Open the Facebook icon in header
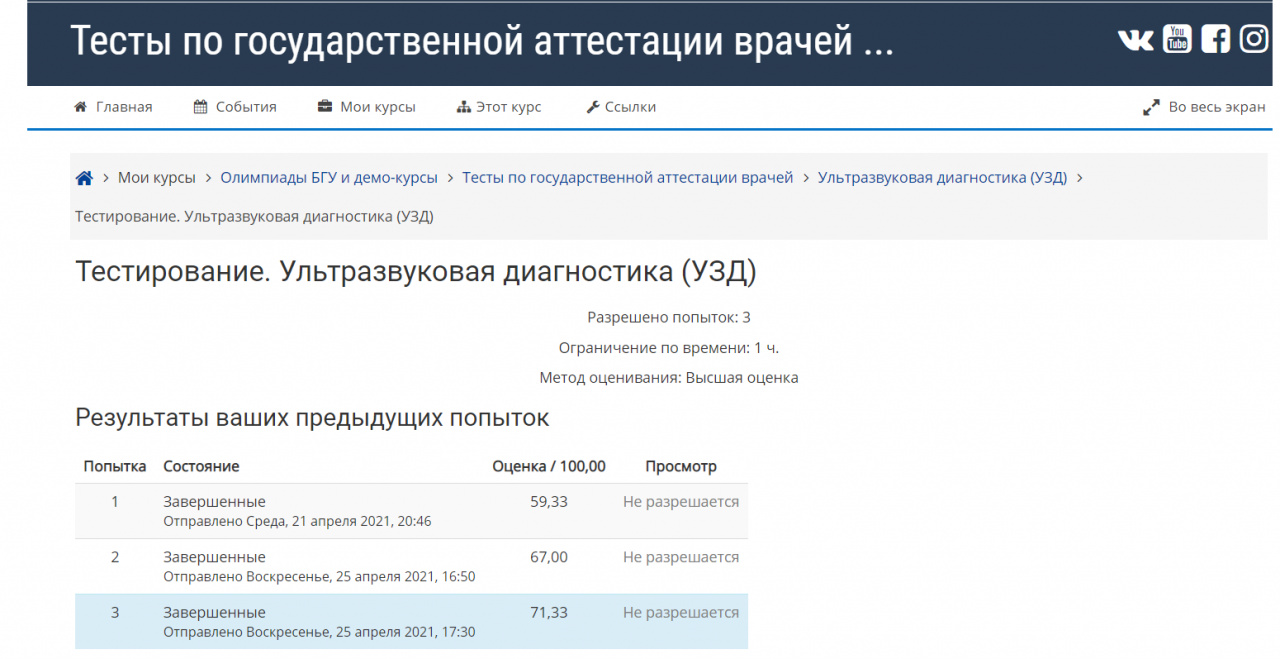This screenshot has width=1280, height=659. click(1215, 39)
